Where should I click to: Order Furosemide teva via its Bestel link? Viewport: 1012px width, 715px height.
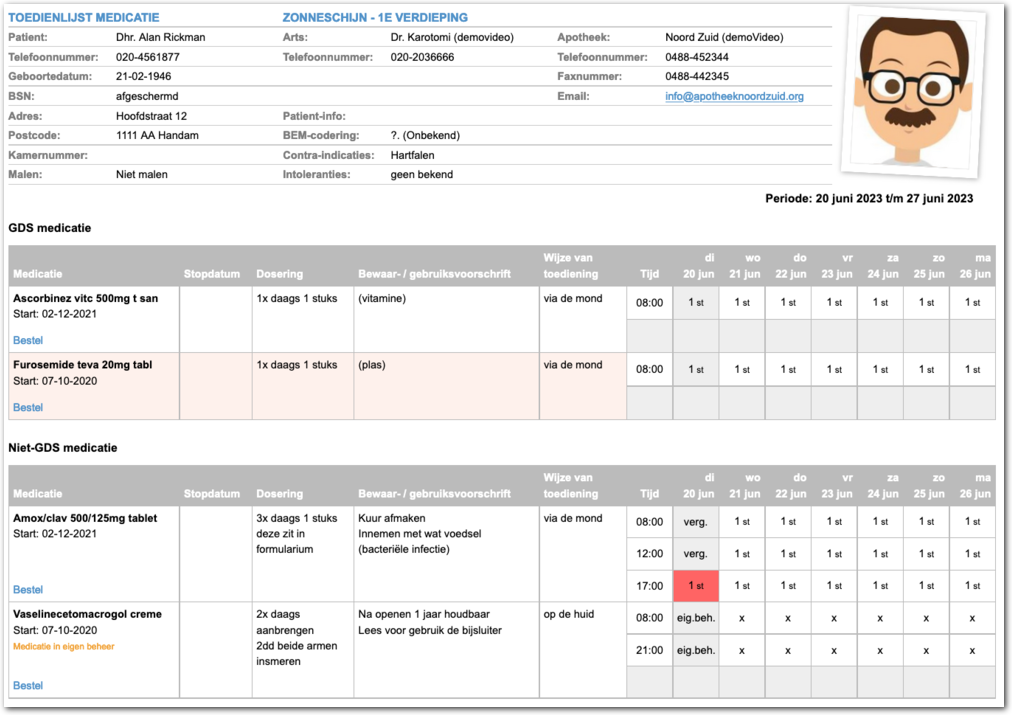point(28,408)
